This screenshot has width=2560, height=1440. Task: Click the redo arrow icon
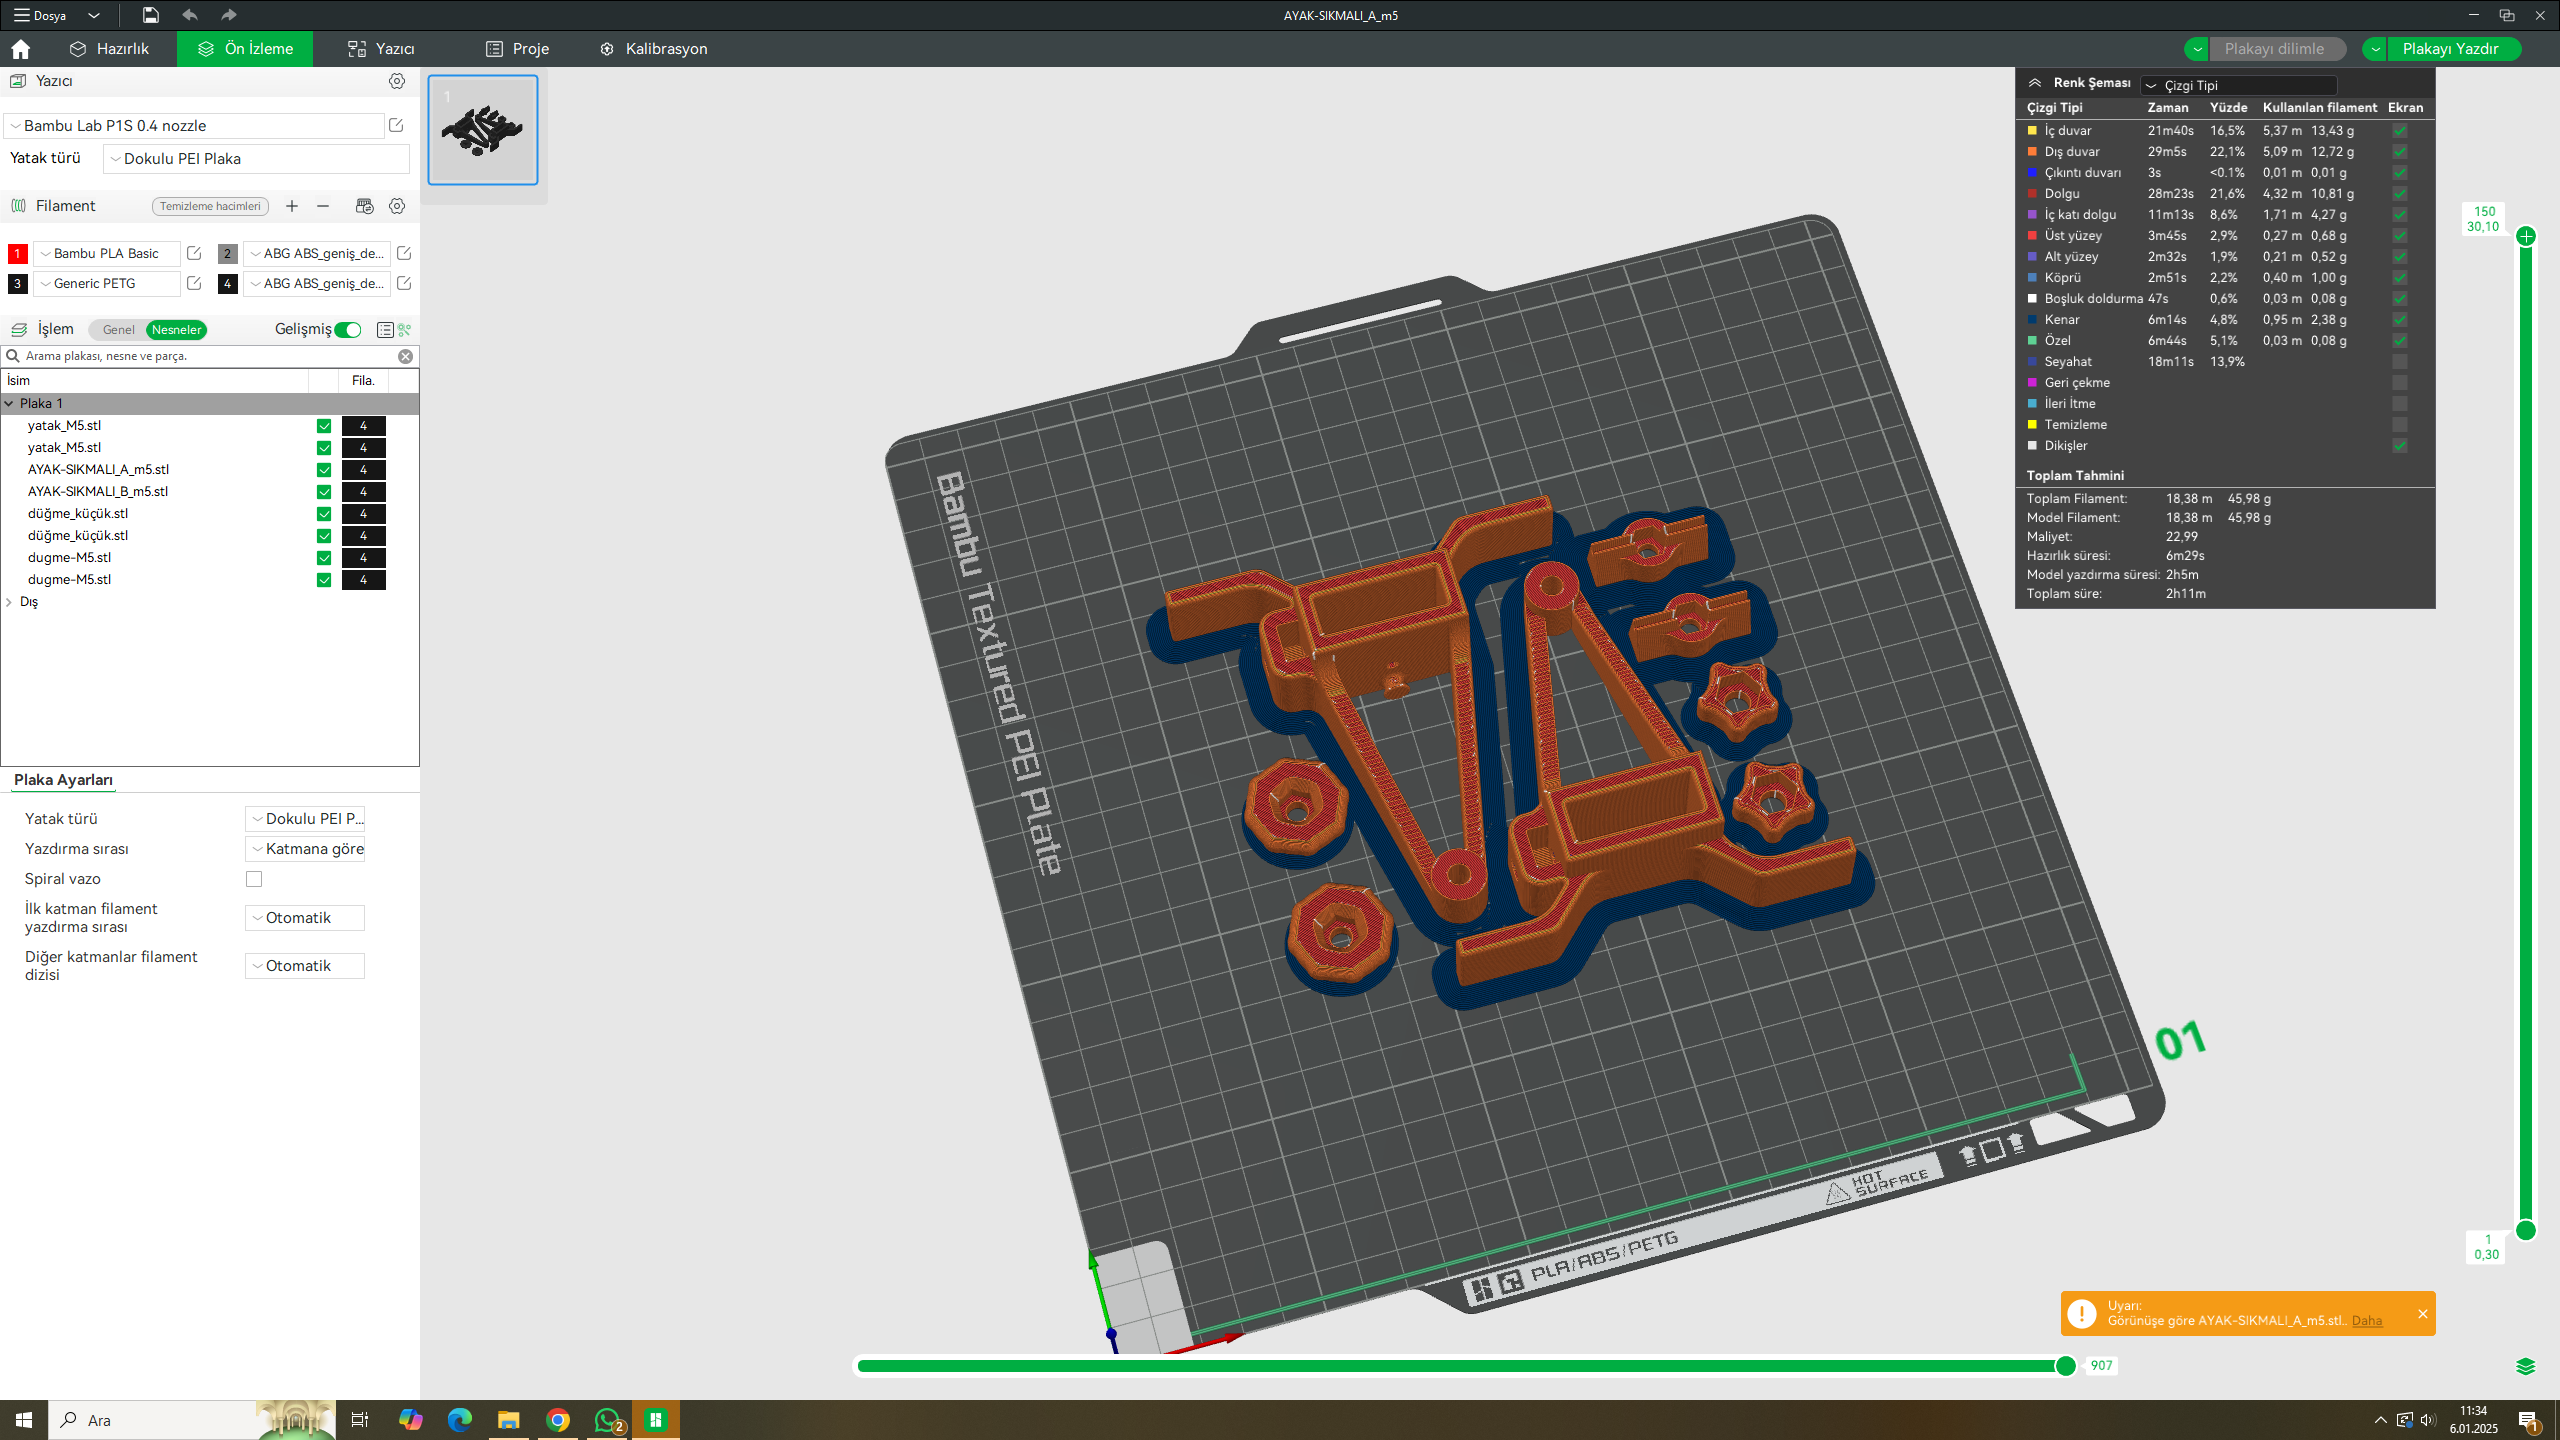(229, 15)
